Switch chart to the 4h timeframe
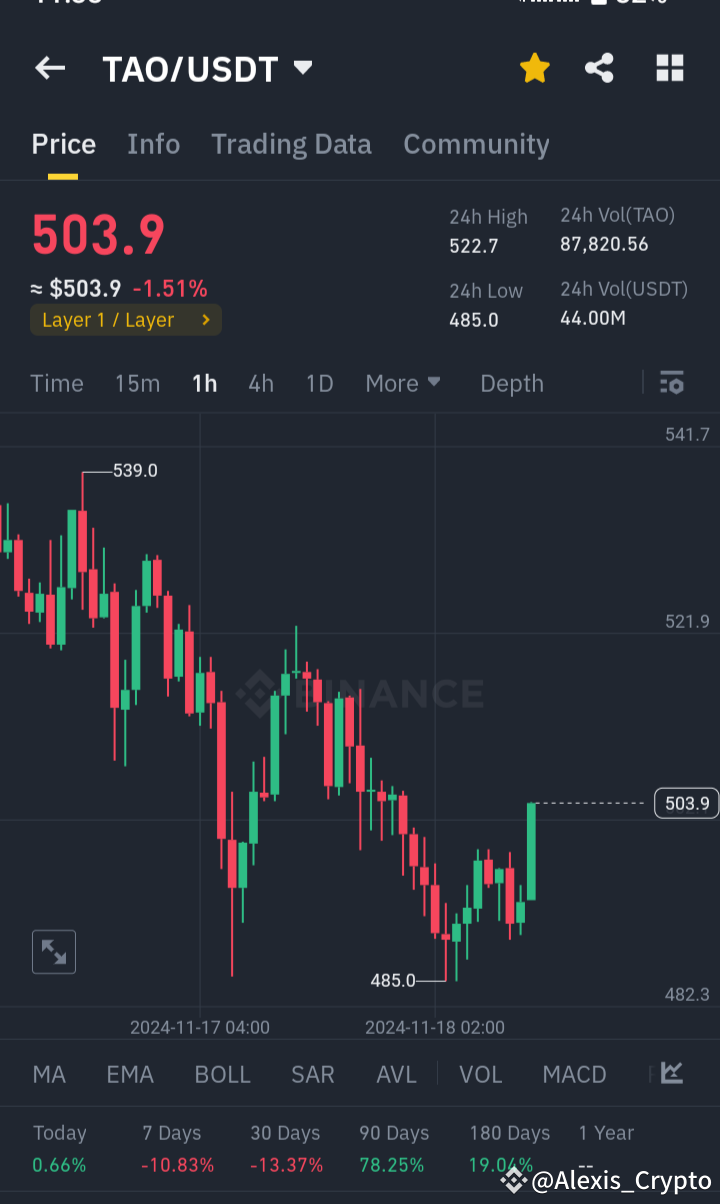Image resolution: width=720 pixels, height=1204 pixels. pyautogui.click(x=260, y=383)
